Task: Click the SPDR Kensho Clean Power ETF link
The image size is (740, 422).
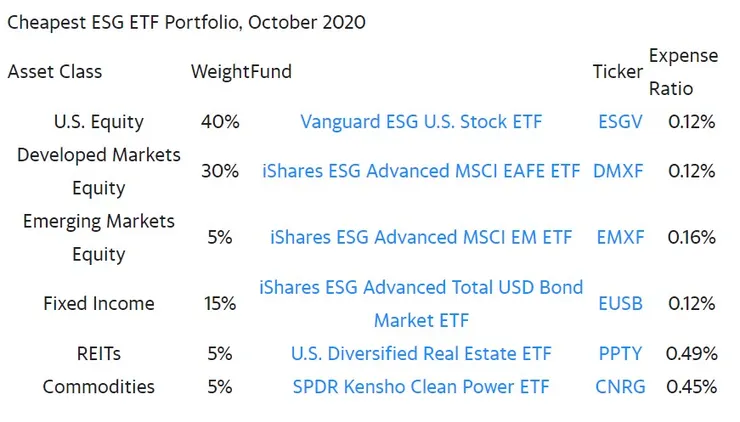Action: point(421,386)
